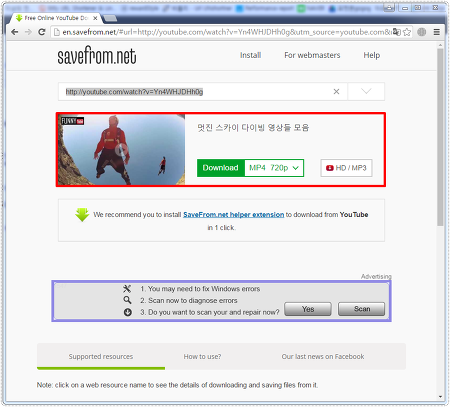Click Scan in the advertisement
Image resolution: width=450 pixels, height=407 pixels.
[x=362, y=309]
